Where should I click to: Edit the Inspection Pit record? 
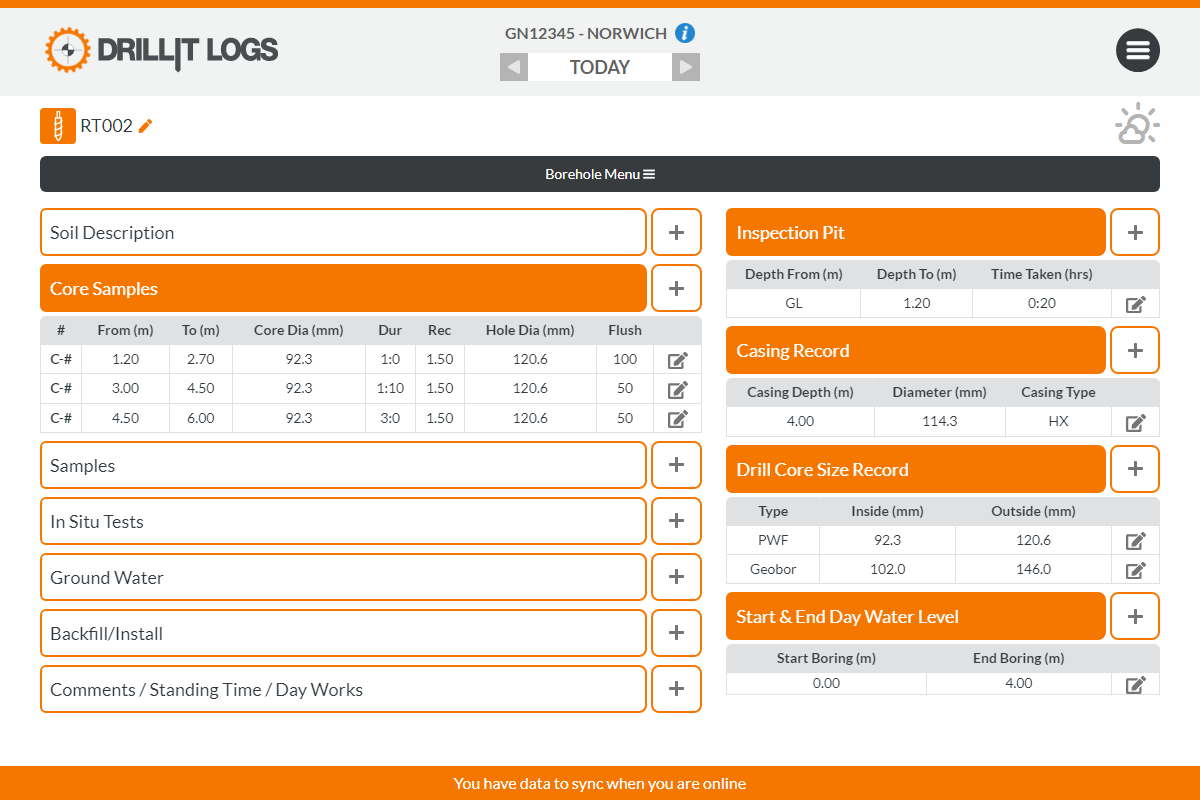pyautogui.click(x=1135, y=304)
